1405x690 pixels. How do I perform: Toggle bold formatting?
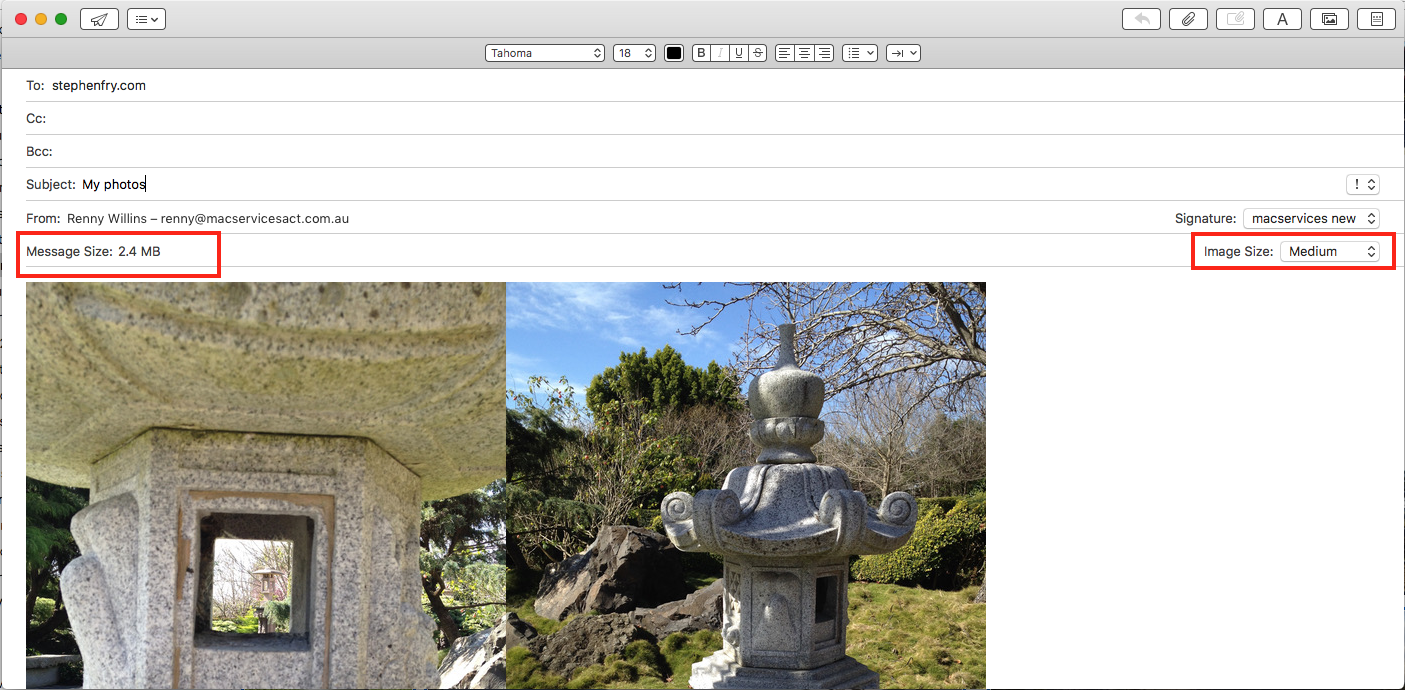pyautogui.click(x=701, y=53)
